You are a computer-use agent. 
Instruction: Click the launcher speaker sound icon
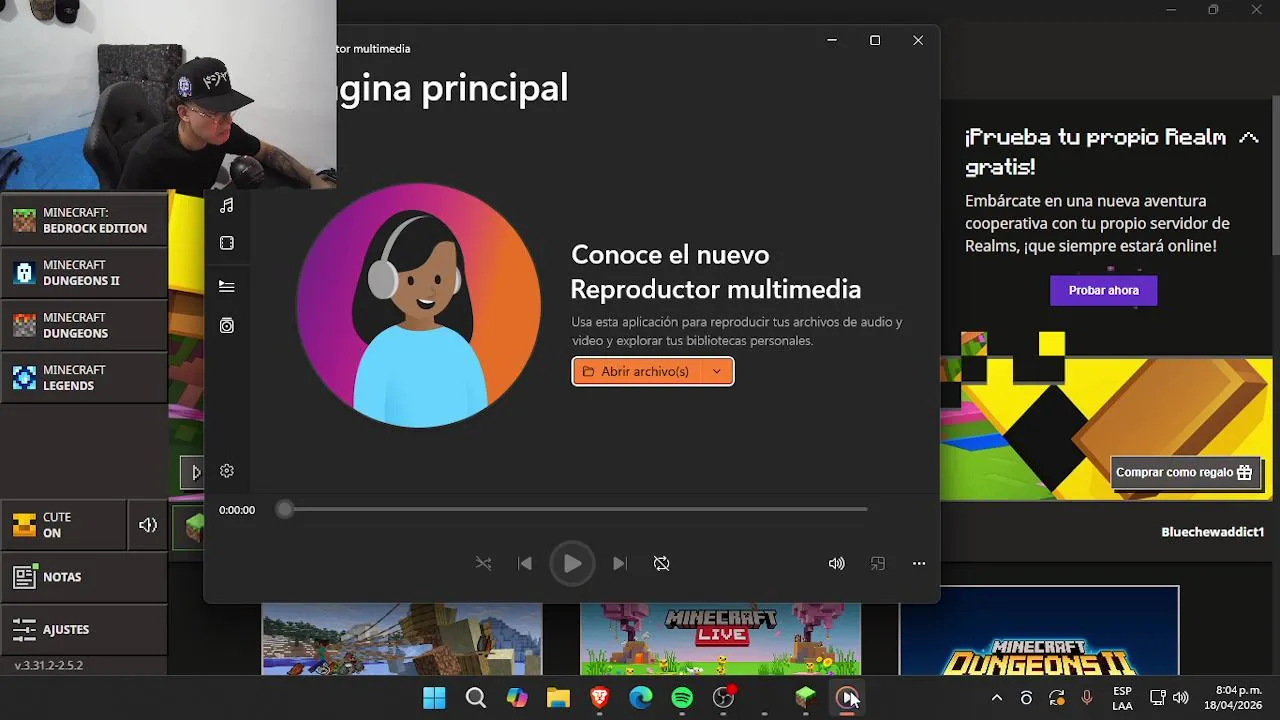click(148, 525)
